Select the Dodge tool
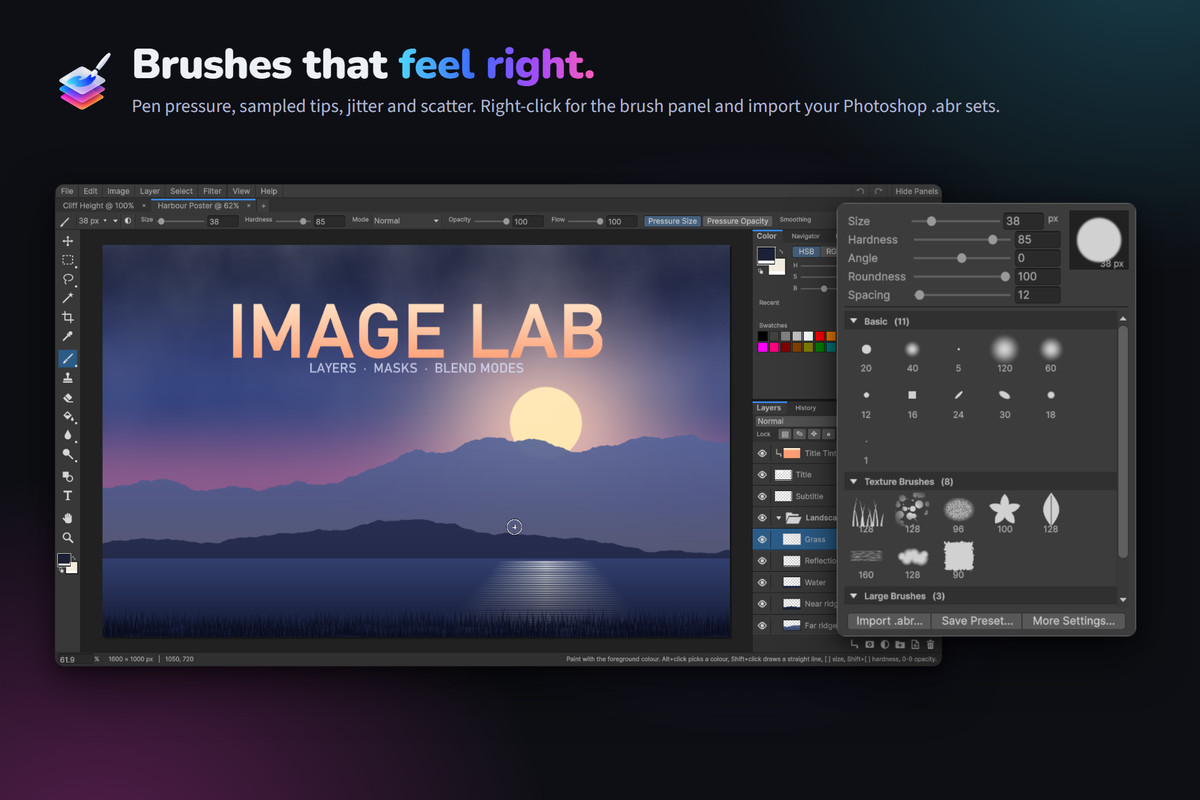Viewport: 1200px width, 800px height. pos(68,455)
